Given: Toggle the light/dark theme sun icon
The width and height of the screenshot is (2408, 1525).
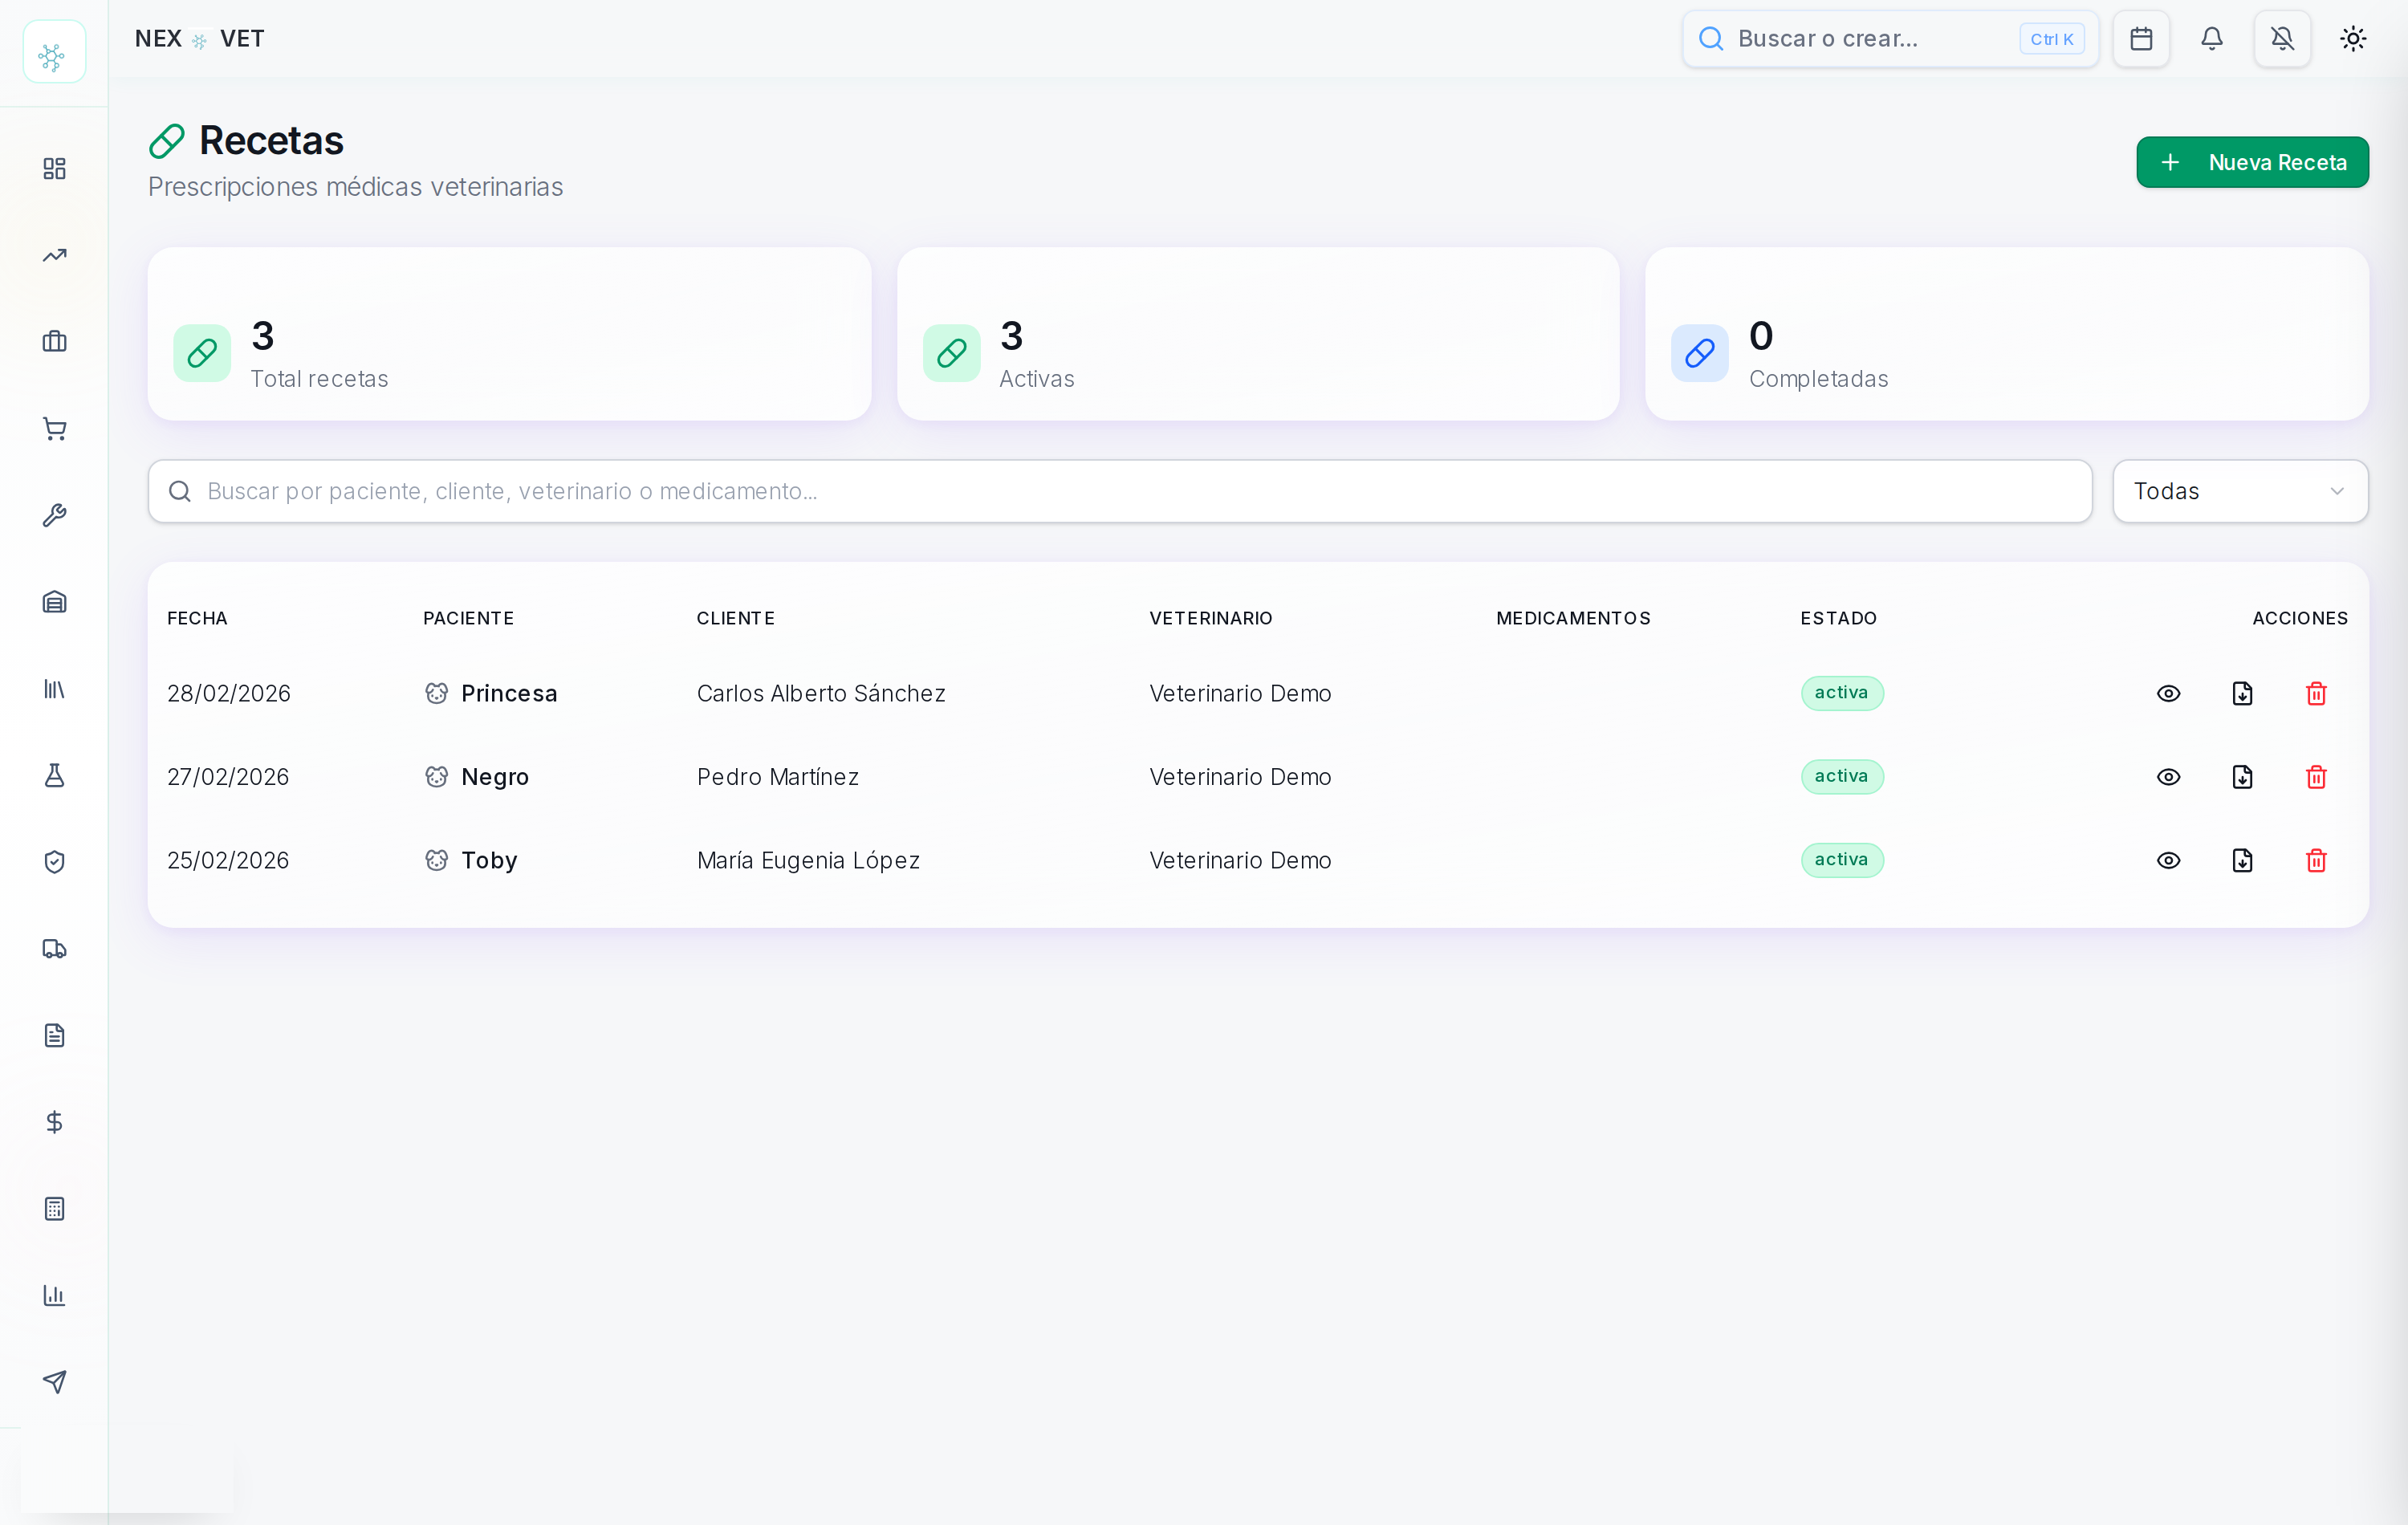Looking at the screenshot, I should click(2353, 39).
